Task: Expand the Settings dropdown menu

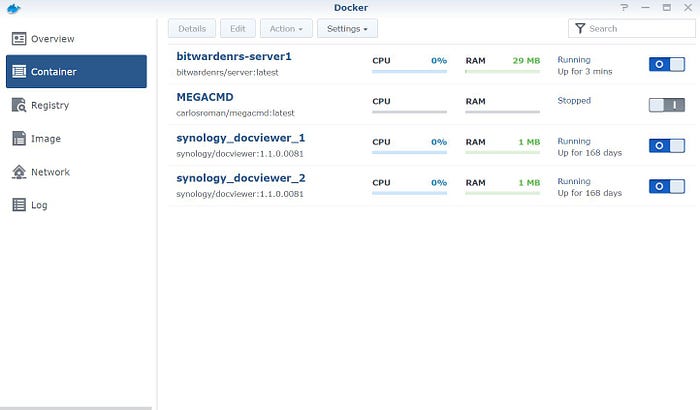Action: pos(347,29)
